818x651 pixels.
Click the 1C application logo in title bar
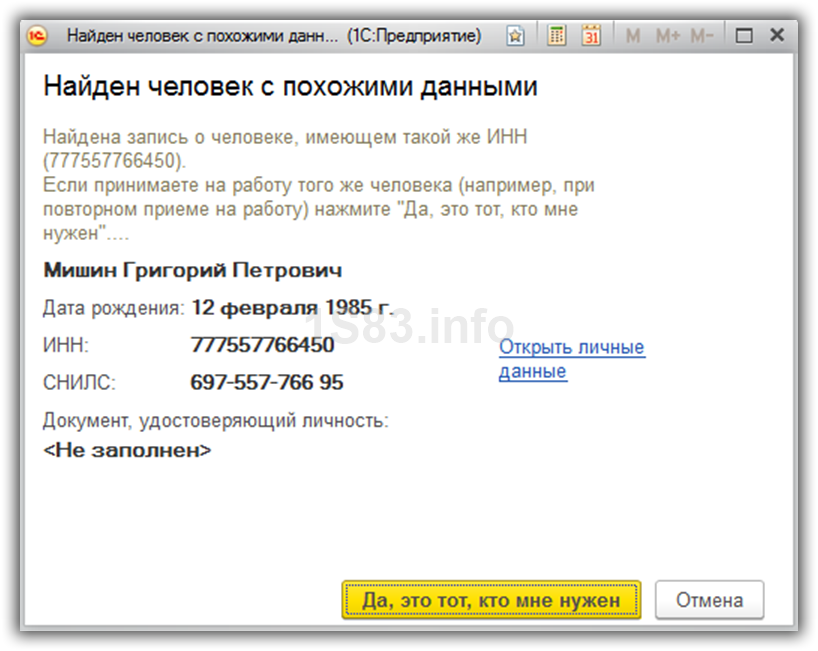(x=38, y=36)
